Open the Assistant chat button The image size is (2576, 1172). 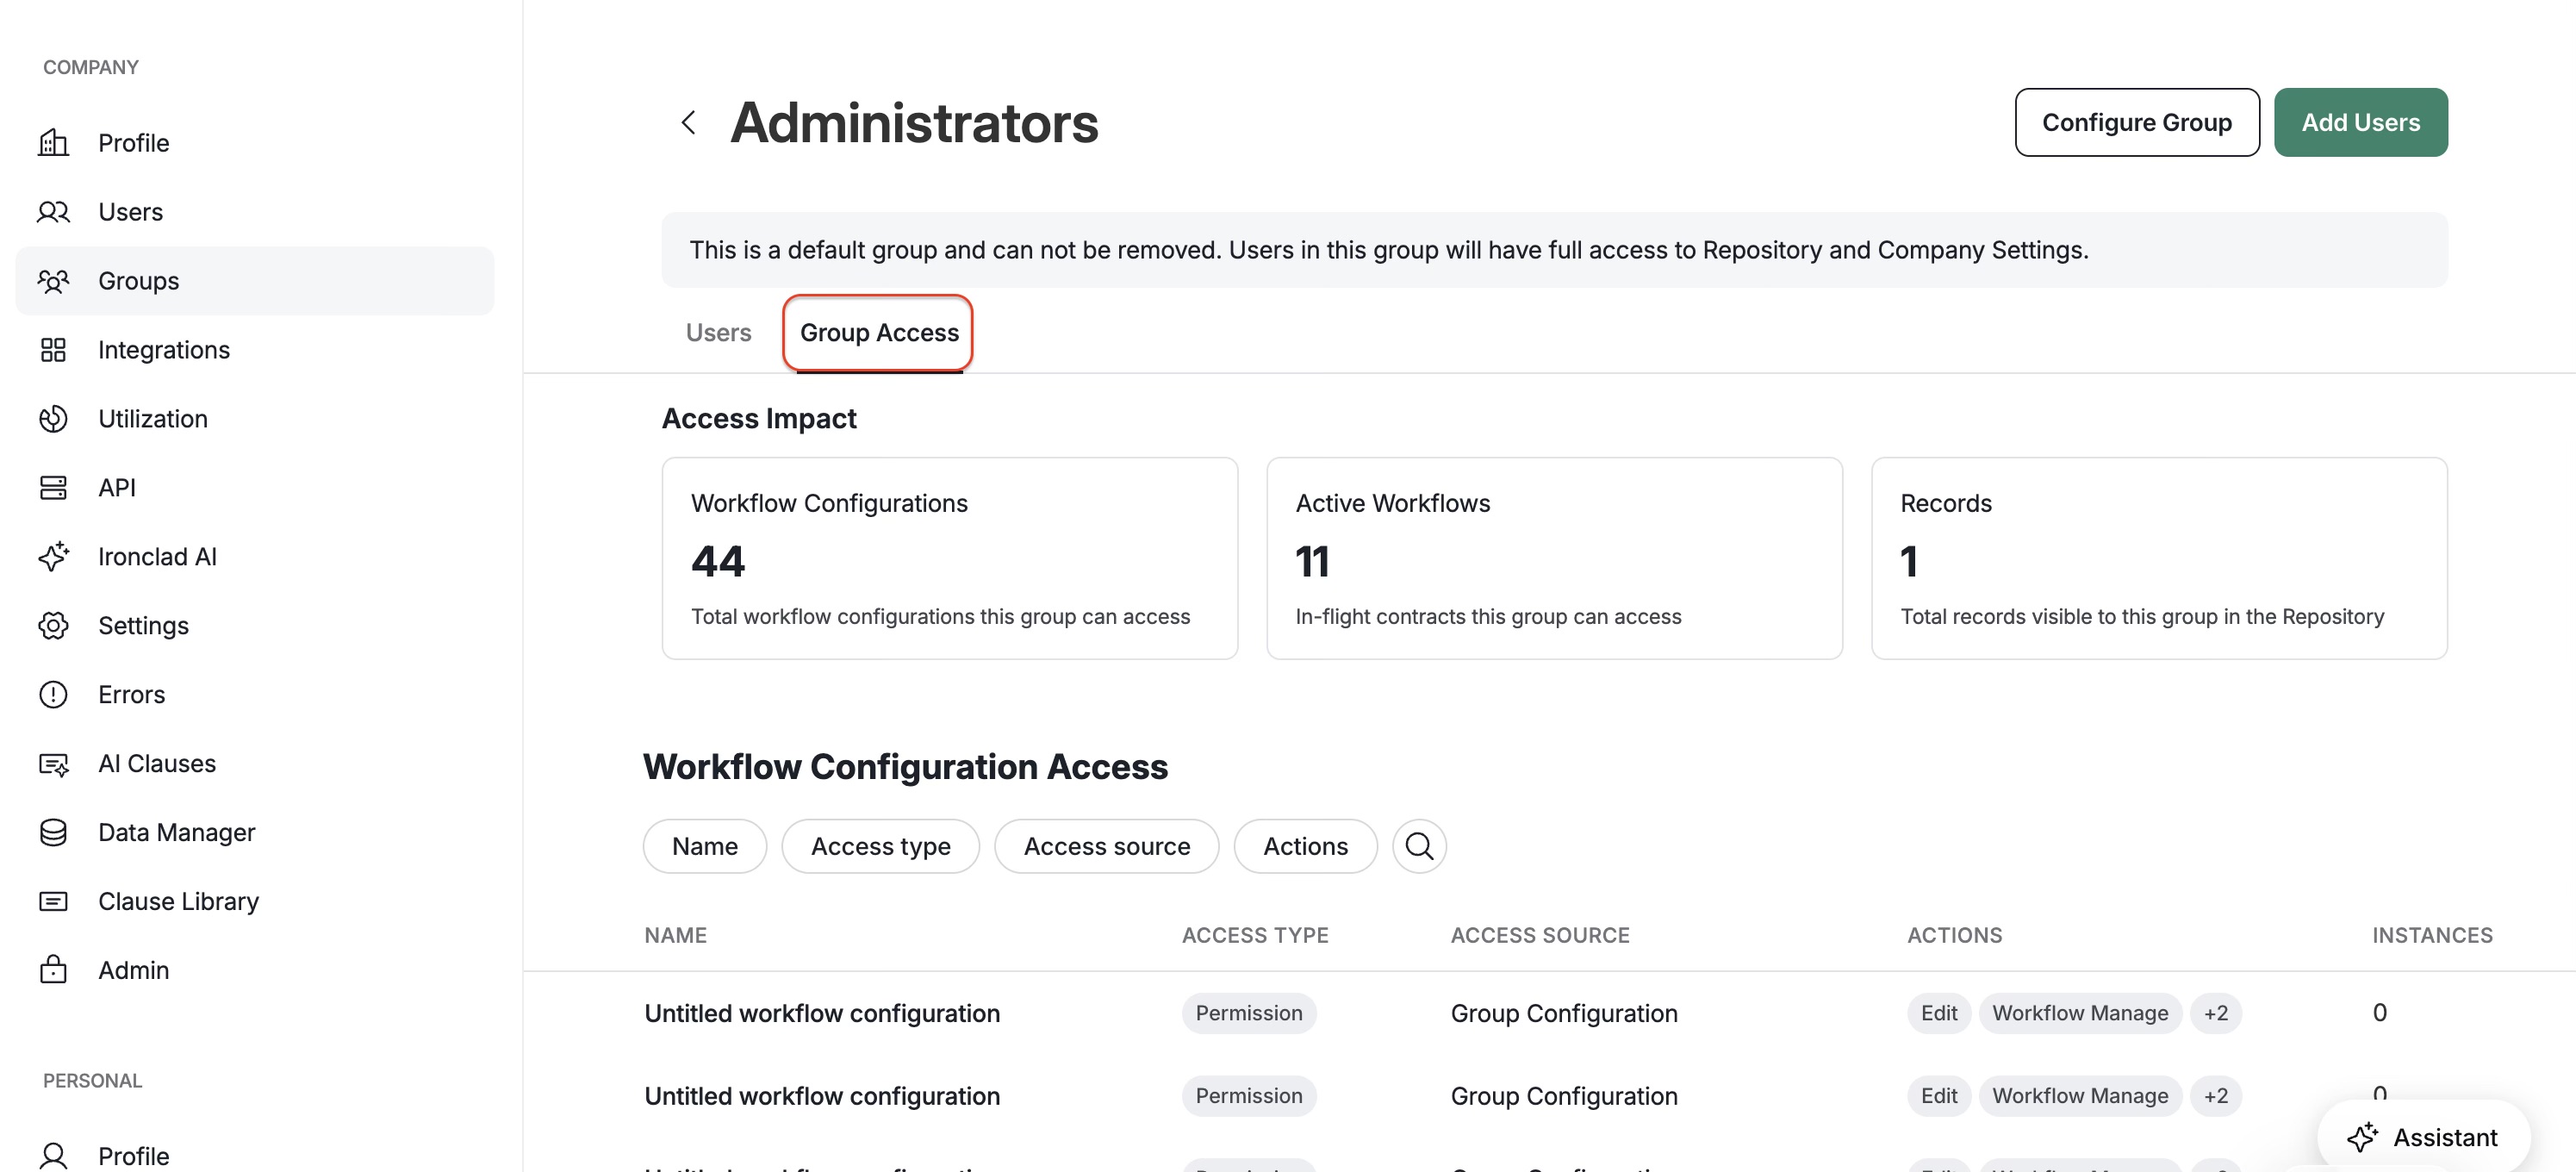2423,1137
